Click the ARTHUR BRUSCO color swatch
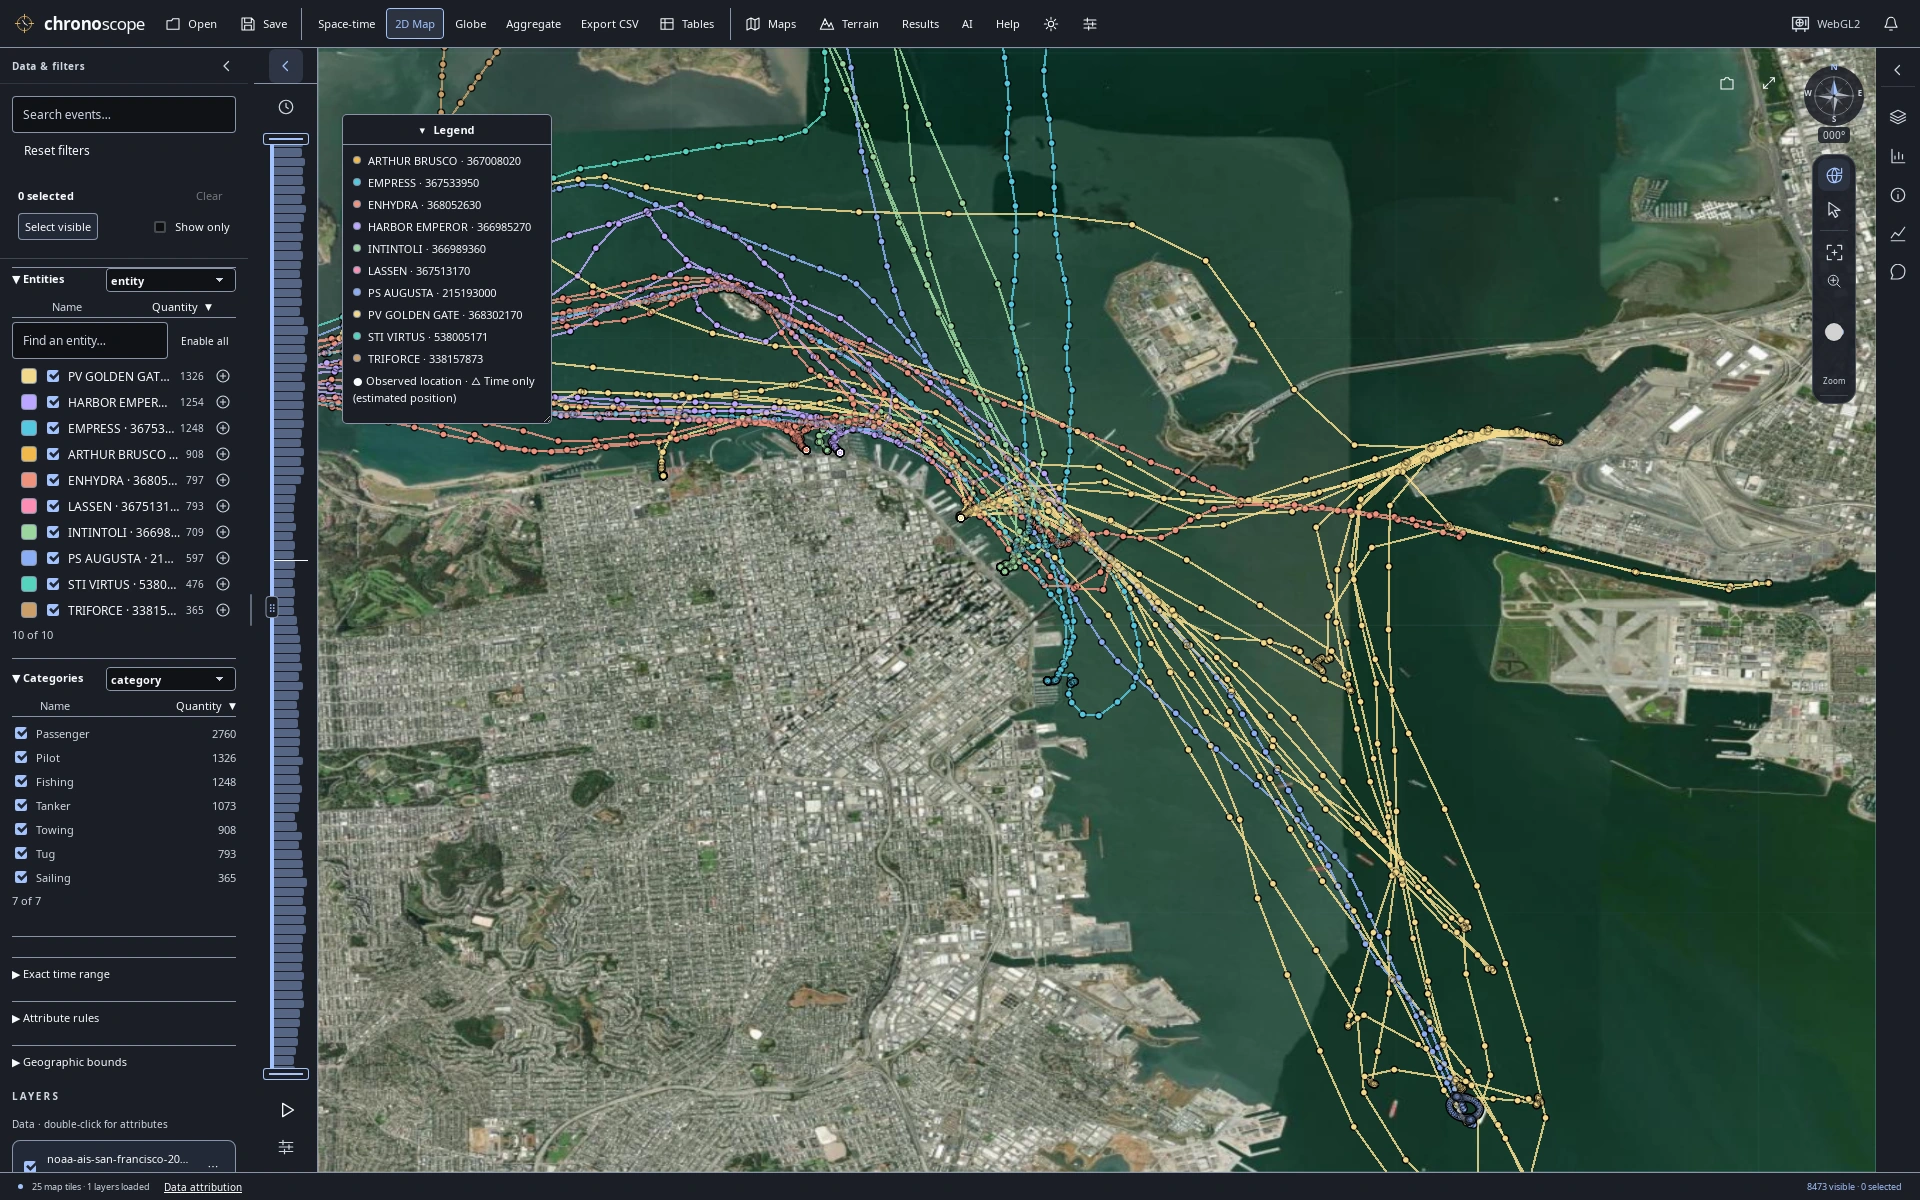1920x1200 pixels. tap(29, 454)
